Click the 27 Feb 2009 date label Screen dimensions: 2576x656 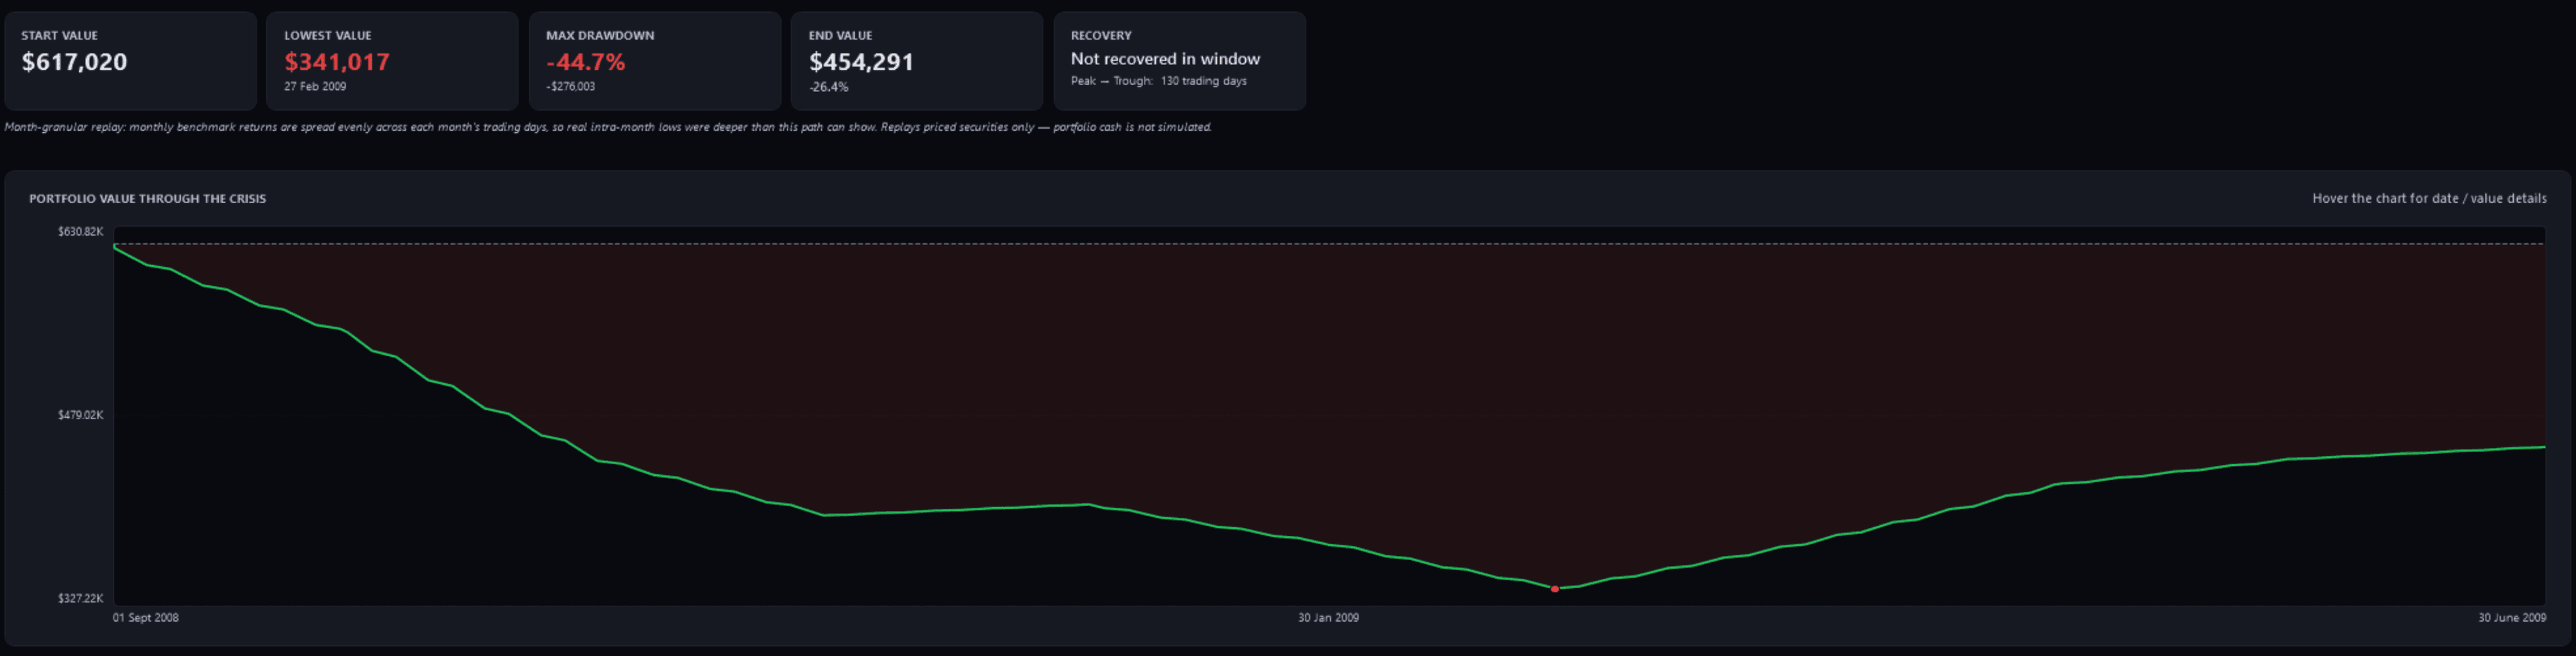[315, 87]
